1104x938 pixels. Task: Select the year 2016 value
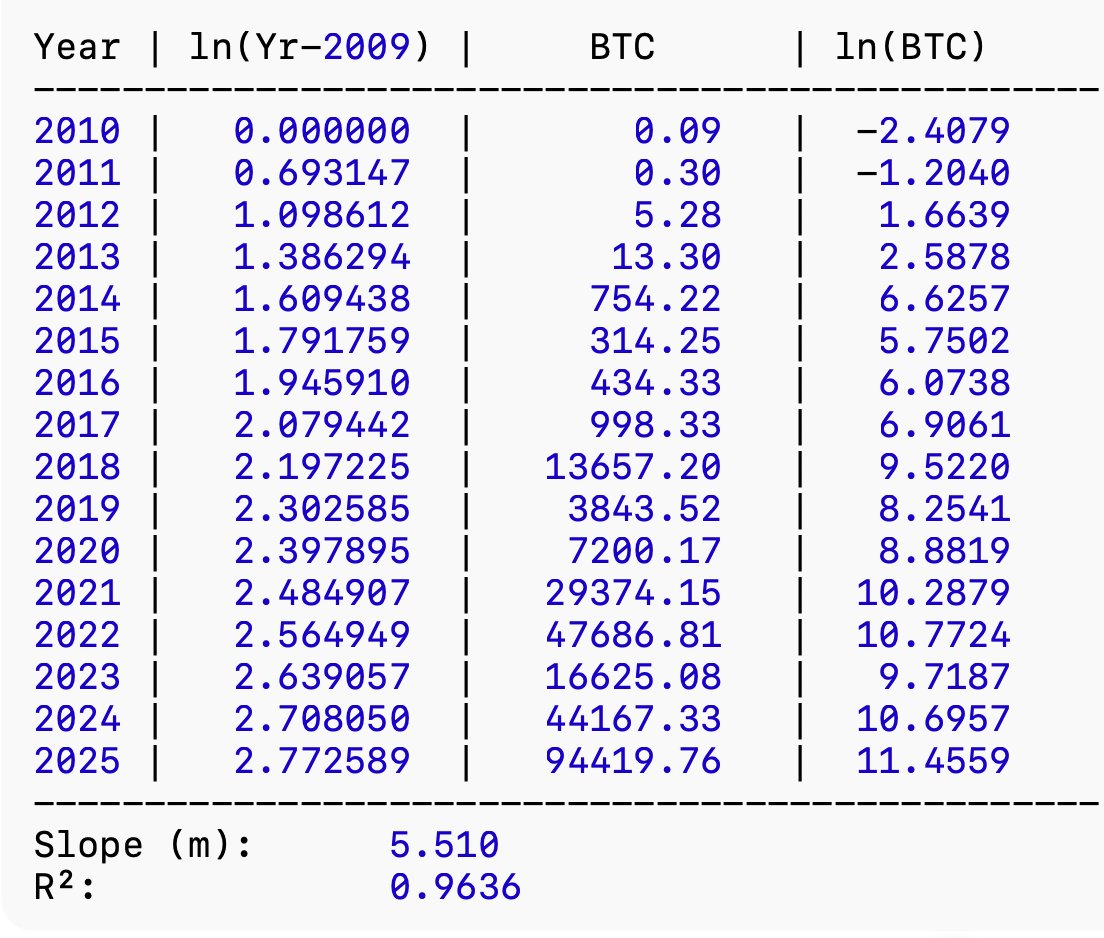click(x=77, y=383)
